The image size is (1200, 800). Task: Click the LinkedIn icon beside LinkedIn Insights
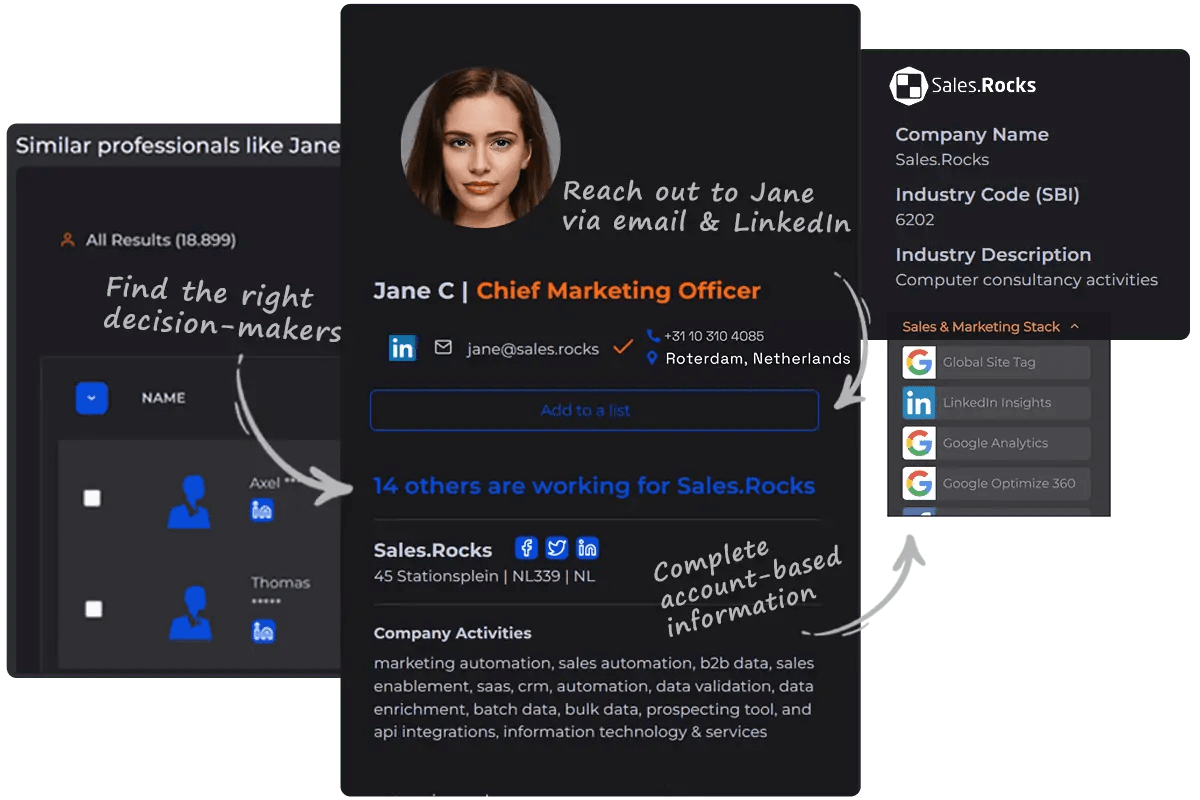(918, 402)
